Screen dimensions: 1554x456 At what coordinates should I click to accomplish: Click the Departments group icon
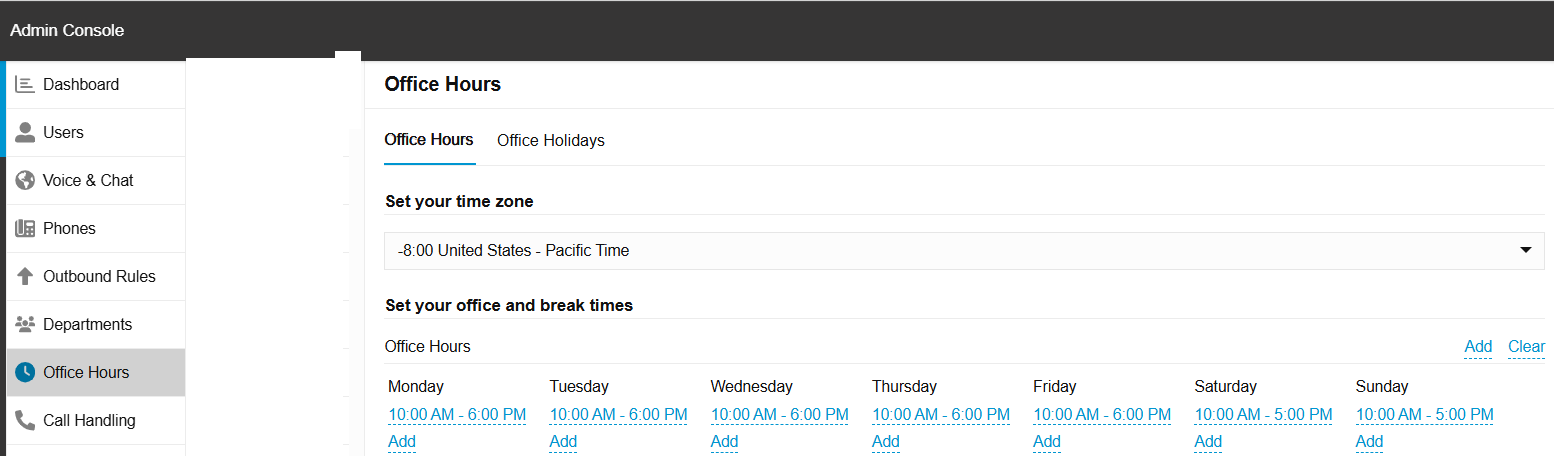click(x=25, y=325)
